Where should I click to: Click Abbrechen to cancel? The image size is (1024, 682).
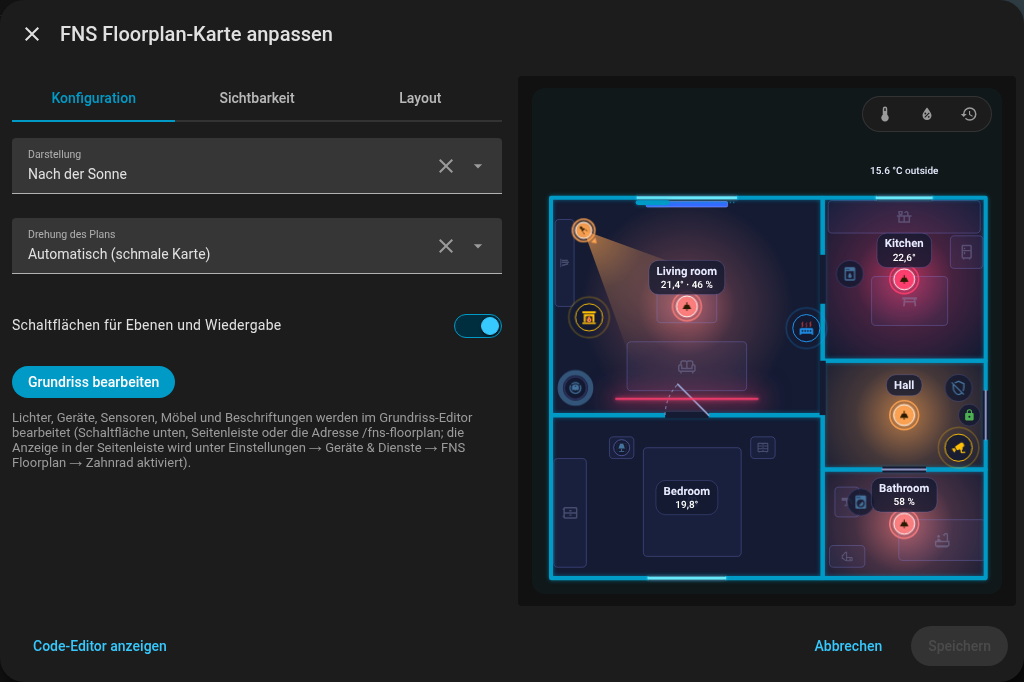click(x=848, y=646)
